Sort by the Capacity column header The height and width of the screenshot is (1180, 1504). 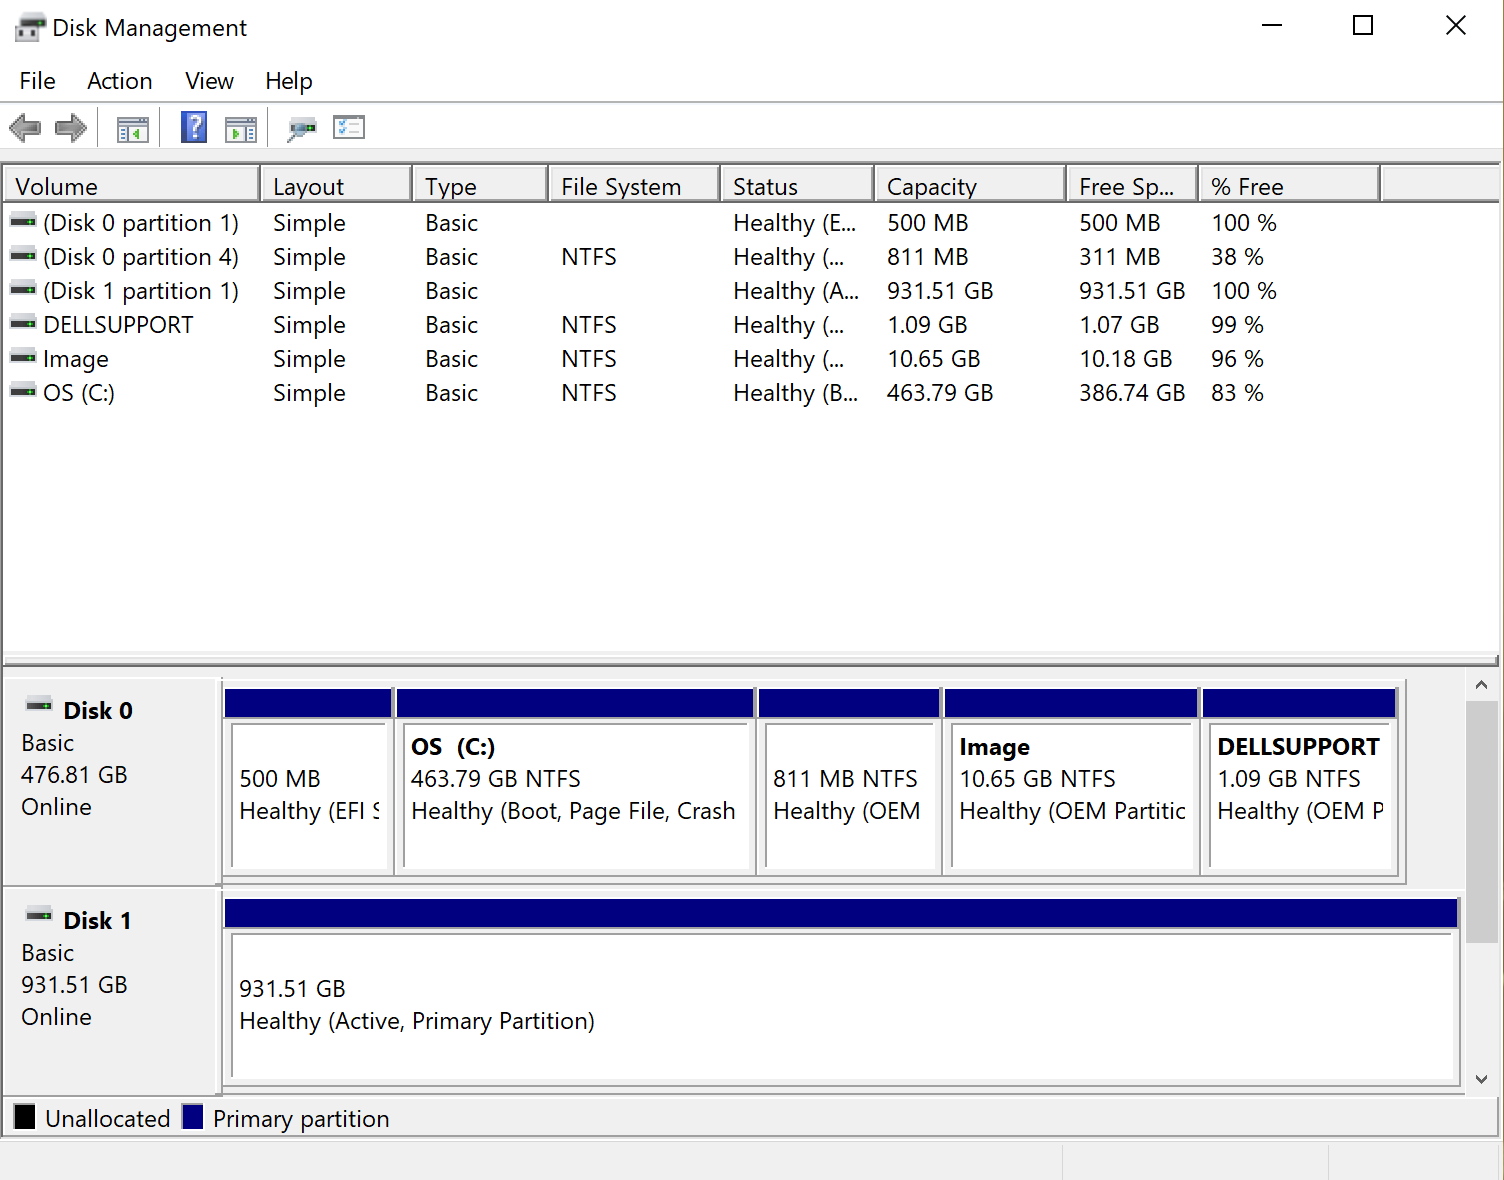coord(970,186)
